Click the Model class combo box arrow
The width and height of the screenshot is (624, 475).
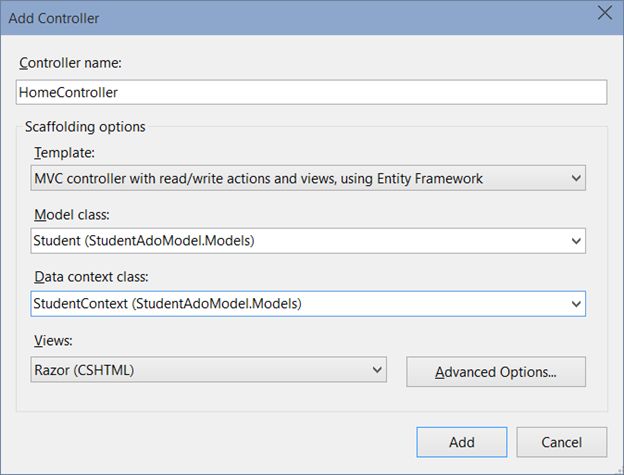(575, 241)
